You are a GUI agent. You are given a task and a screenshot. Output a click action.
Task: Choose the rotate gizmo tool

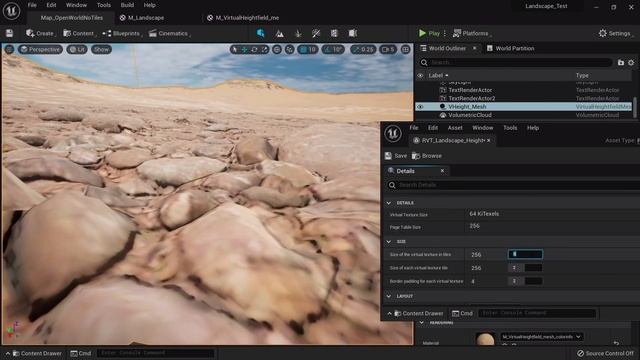(x=254, y=49)
